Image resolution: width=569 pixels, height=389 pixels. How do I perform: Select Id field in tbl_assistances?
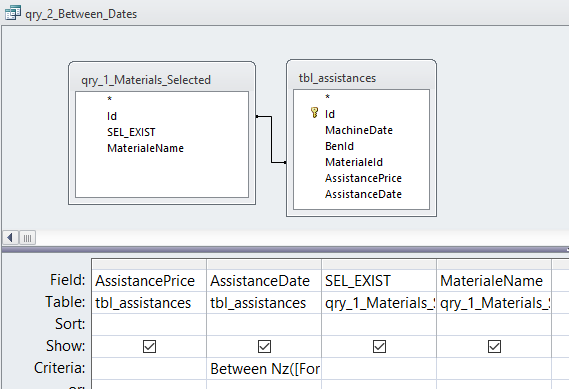pyautogui.click(x=329, y=114)
